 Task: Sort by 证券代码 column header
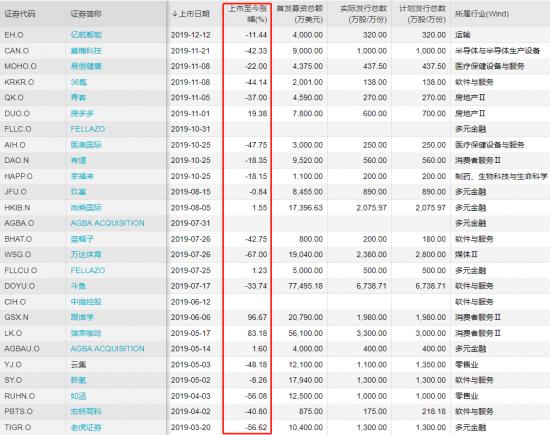tap(20, 14)
